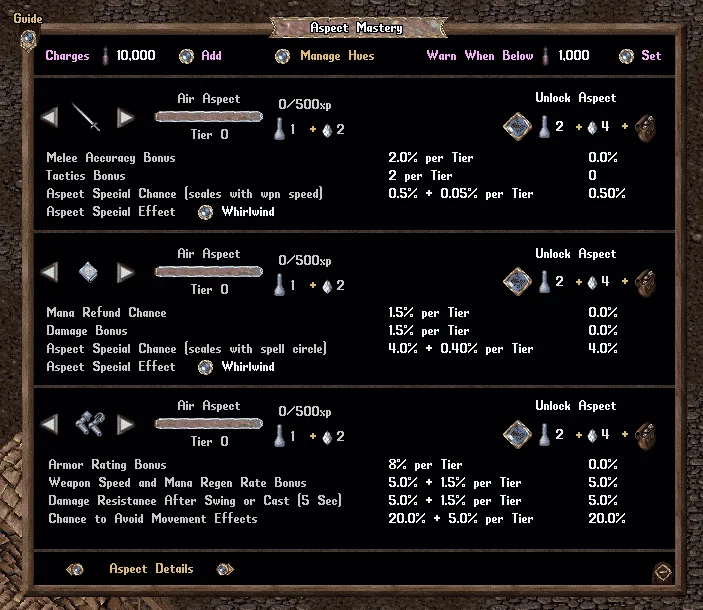Go to next weapon aspect arrow

coord(126,118)
